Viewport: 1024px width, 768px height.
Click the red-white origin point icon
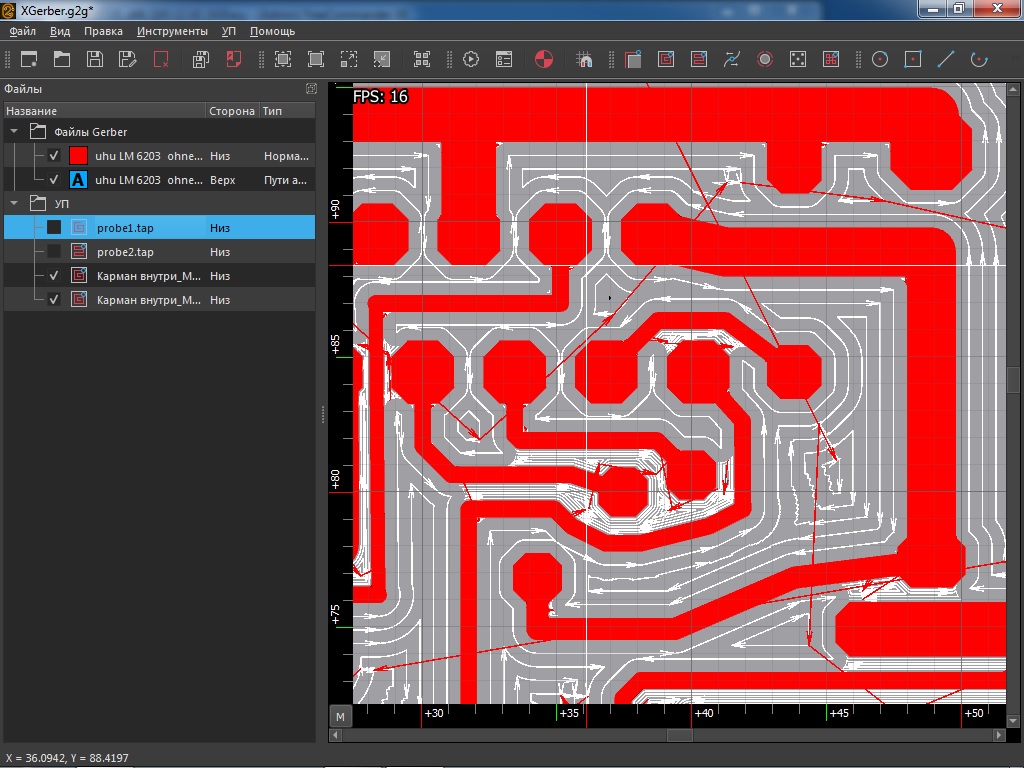544,59
